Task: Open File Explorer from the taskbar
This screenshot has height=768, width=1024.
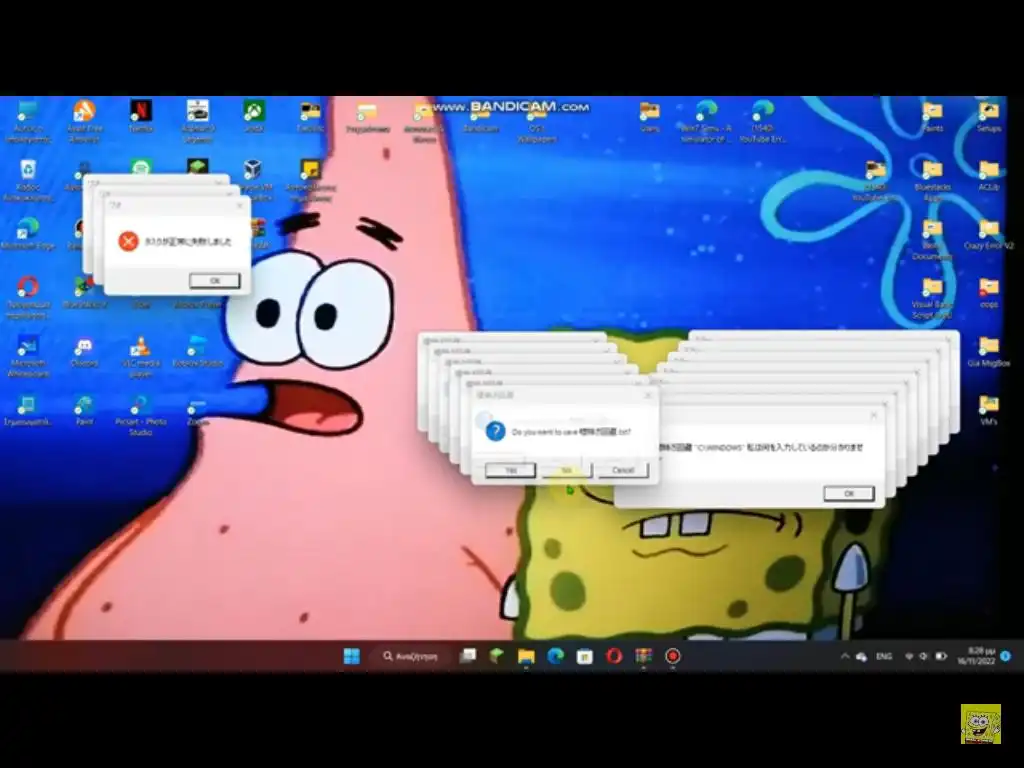Action: point(526,656)
